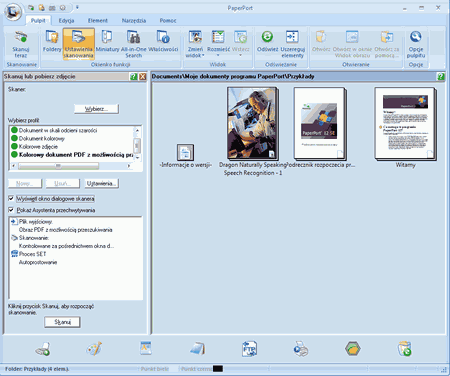Expand the Rozmieść dropdown arrow
This screenshot has height=376, width=450.
click(x=218, y=55)
